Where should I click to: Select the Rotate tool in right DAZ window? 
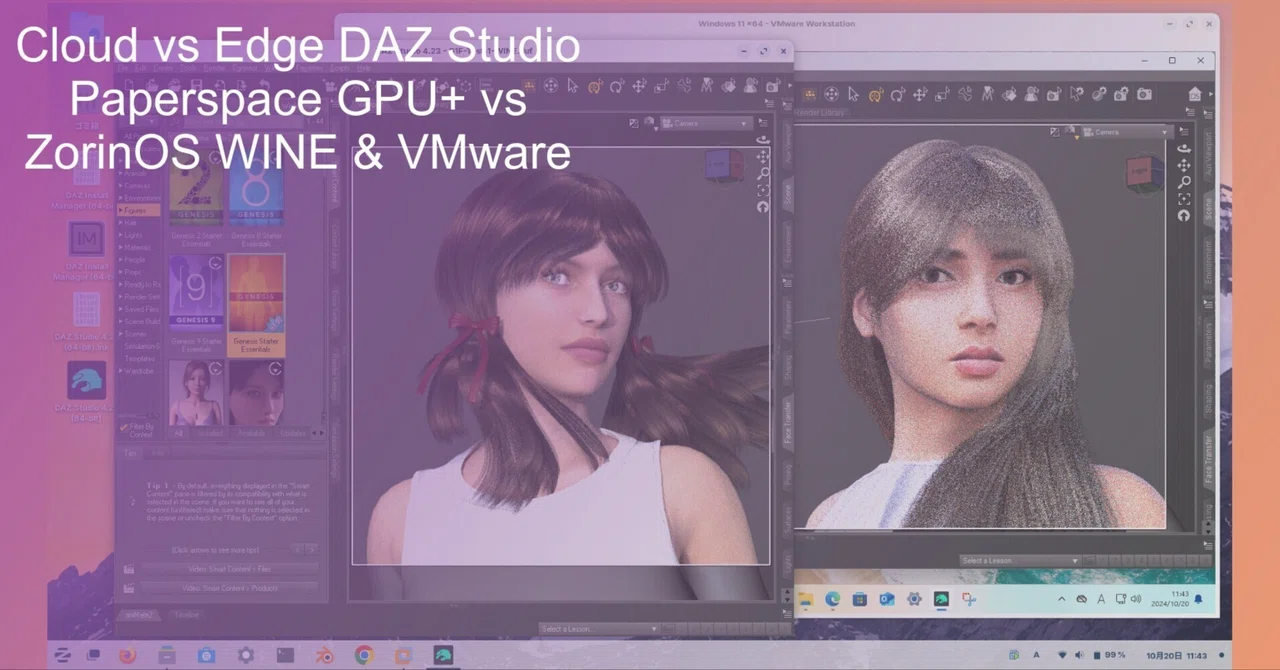tap(897, 94)
